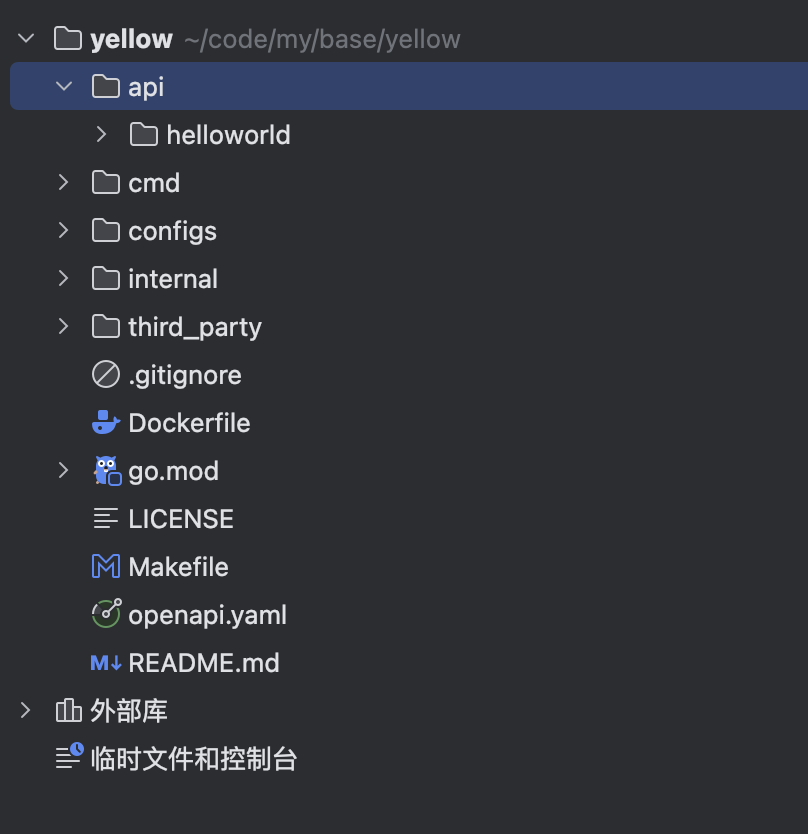Select the Dockerfile entry
Image resolution: width=808 pixels, height=834 pixels.
pos(189,423)
